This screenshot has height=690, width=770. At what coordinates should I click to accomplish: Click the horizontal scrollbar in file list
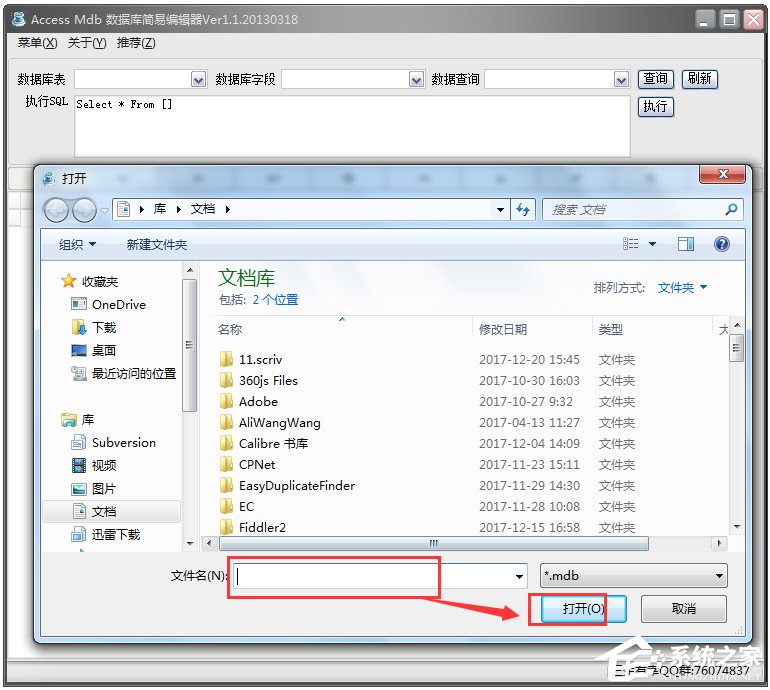tap(434, 544)
